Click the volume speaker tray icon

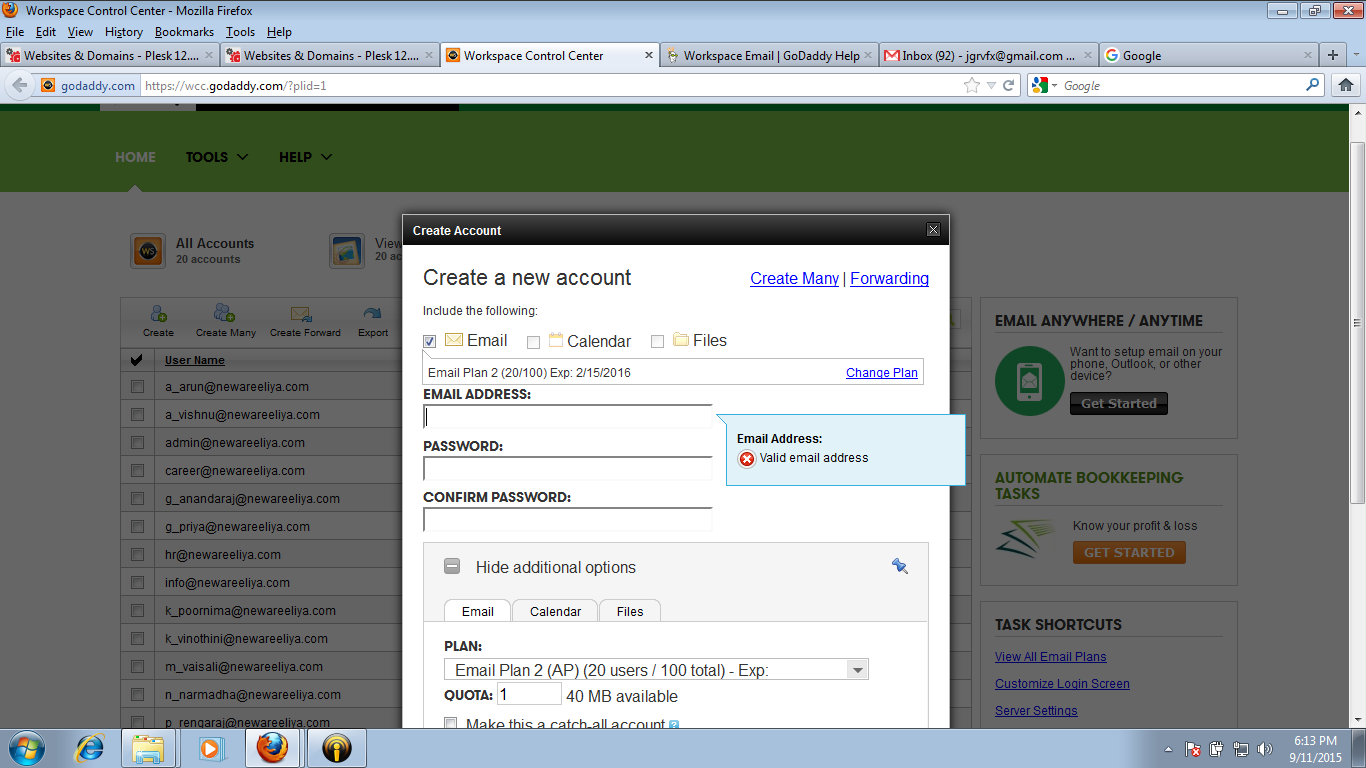[1265, 748]
